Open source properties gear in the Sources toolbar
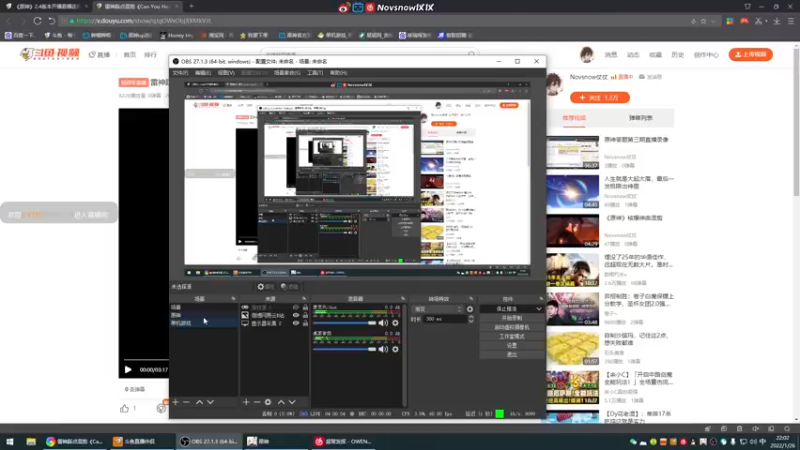Screen dimensions: 800x450 coord(268,402)
